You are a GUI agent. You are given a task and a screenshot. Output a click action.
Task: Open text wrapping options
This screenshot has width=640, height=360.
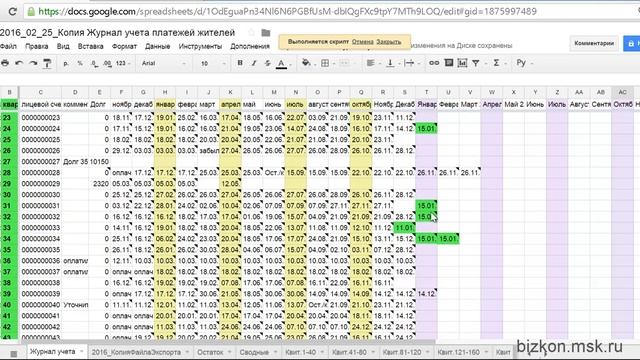[409, 63]
